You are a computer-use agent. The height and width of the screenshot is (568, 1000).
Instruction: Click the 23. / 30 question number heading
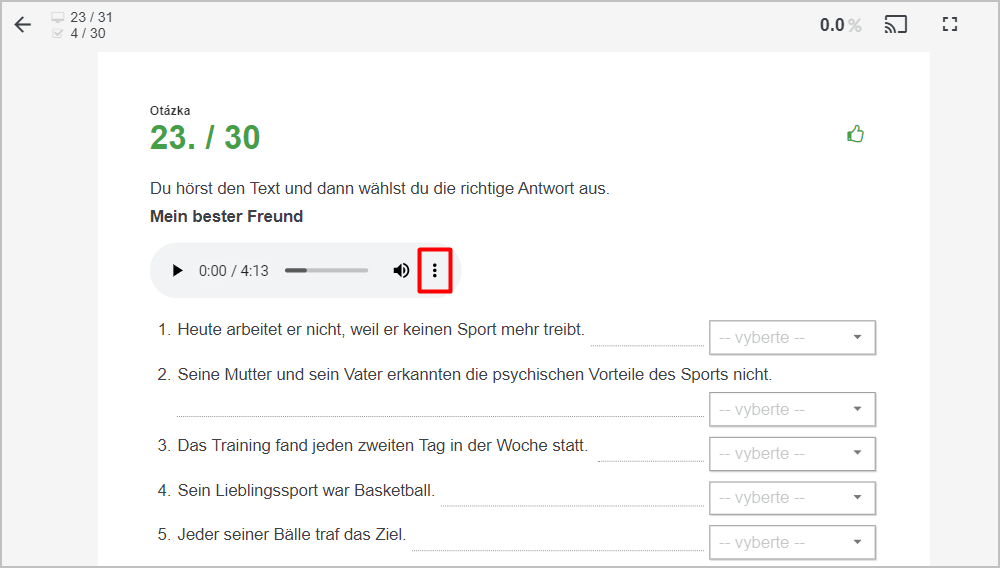tap(205, 137)
